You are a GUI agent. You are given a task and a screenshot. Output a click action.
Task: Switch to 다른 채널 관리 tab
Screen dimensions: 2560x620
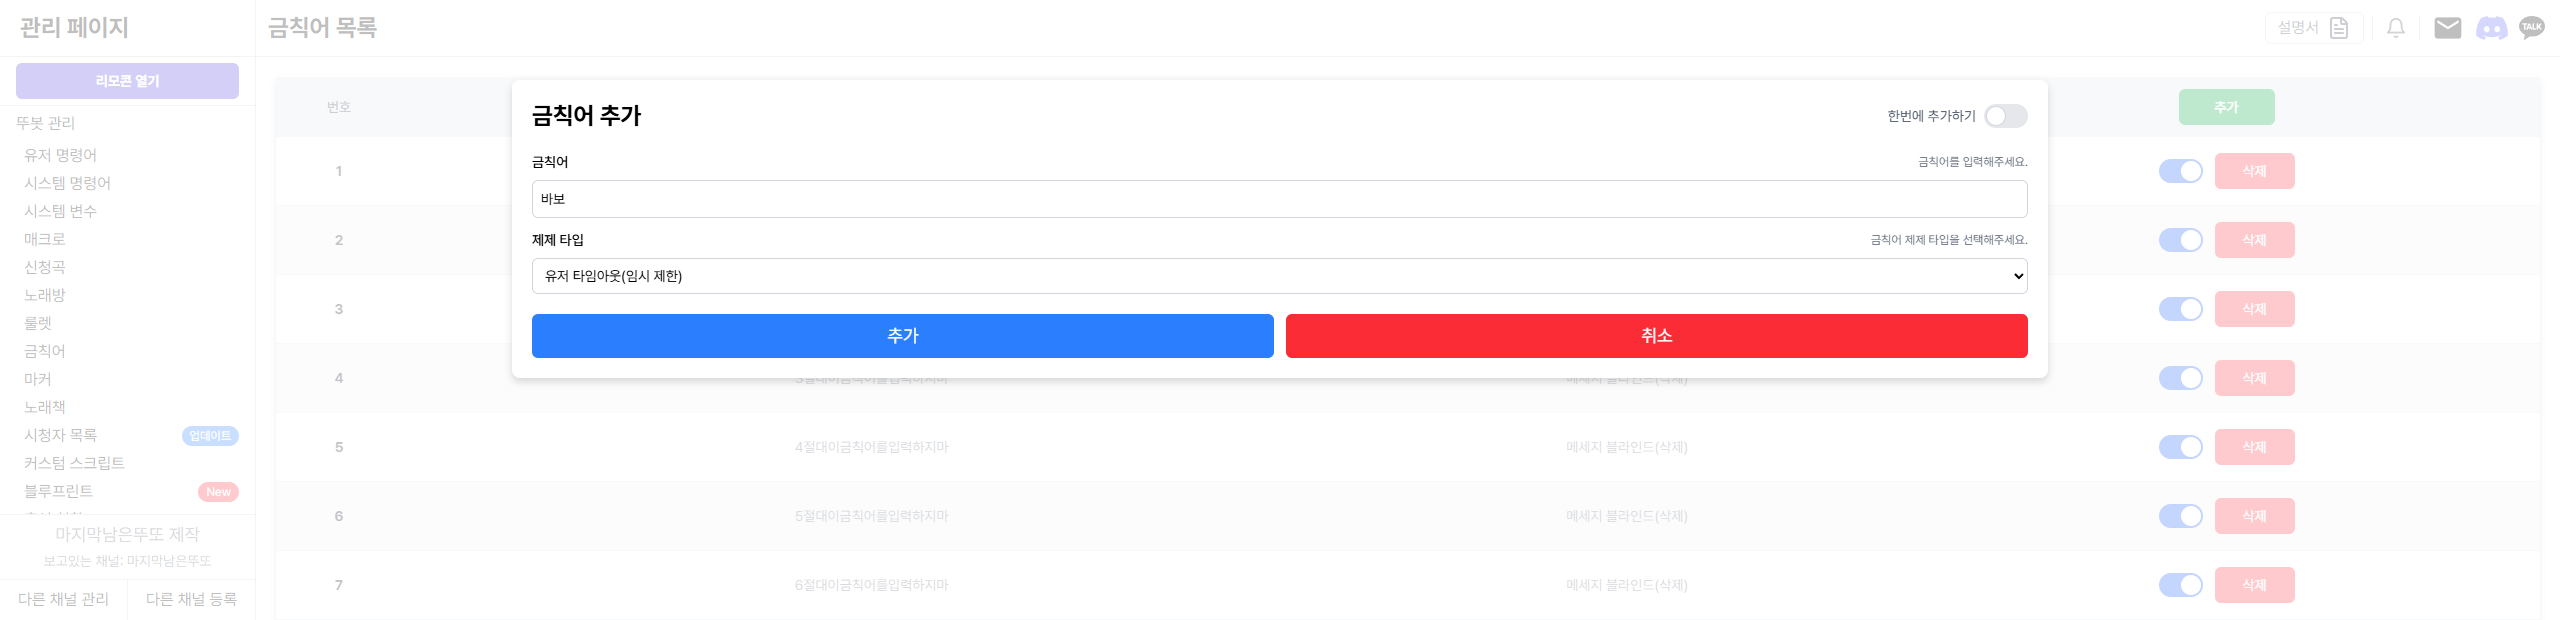coord(63,599)
